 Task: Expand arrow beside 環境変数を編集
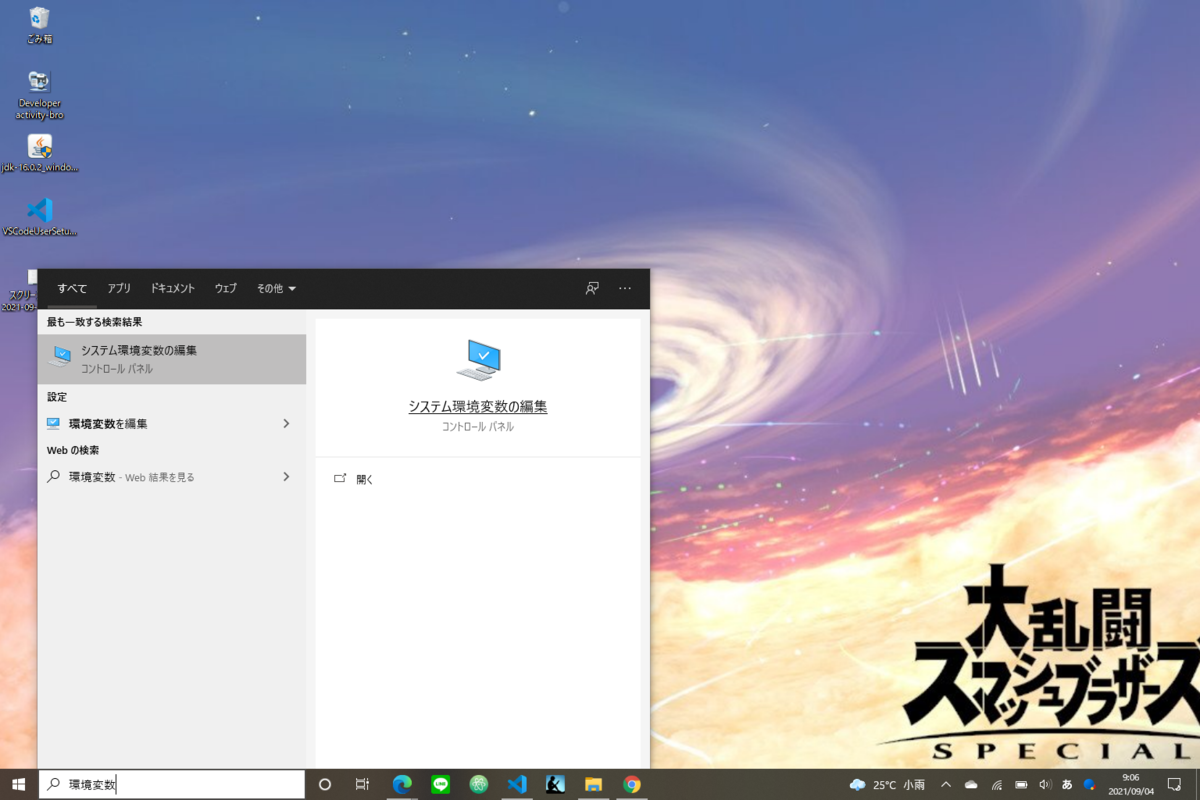[286, 423]
